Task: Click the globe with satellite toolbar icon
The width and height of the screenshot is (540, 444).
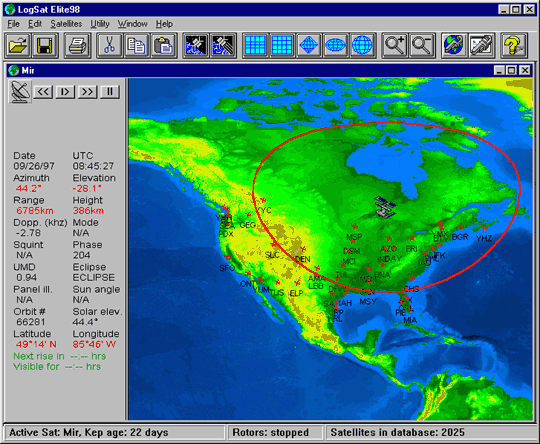Action: pos(454,45)
